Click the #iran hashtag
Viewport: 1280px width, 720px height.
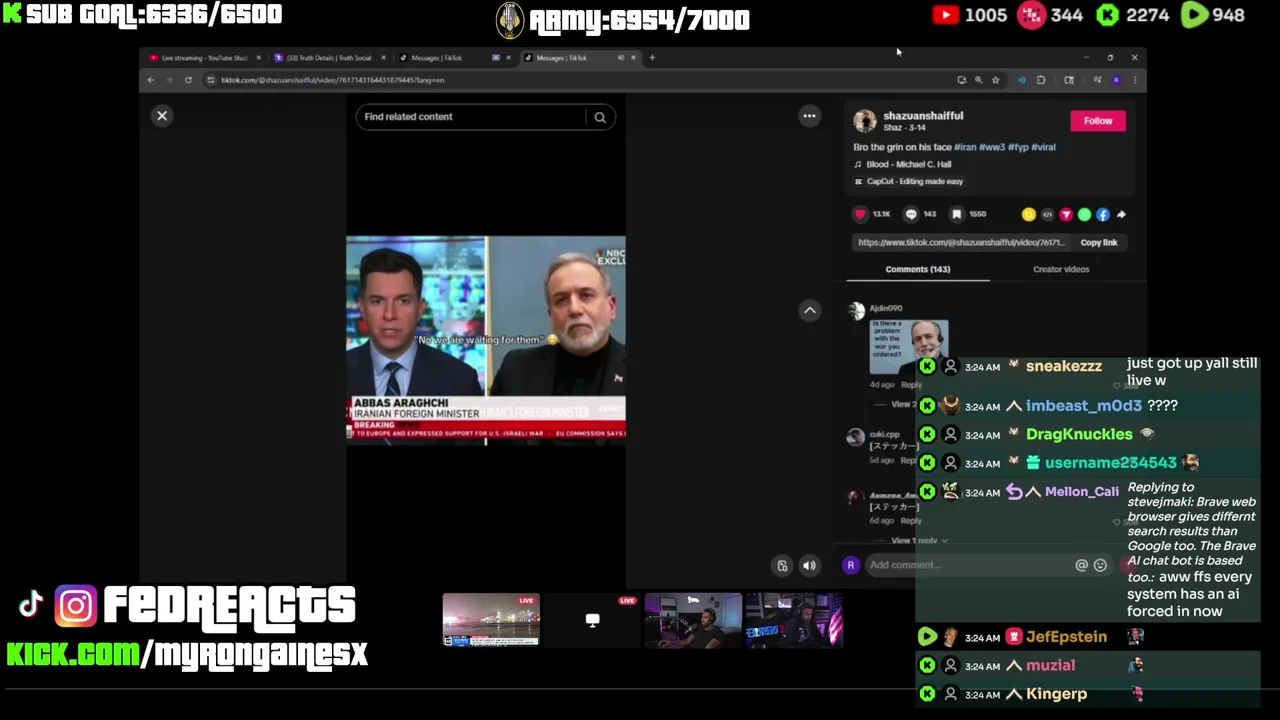[965, 147]
